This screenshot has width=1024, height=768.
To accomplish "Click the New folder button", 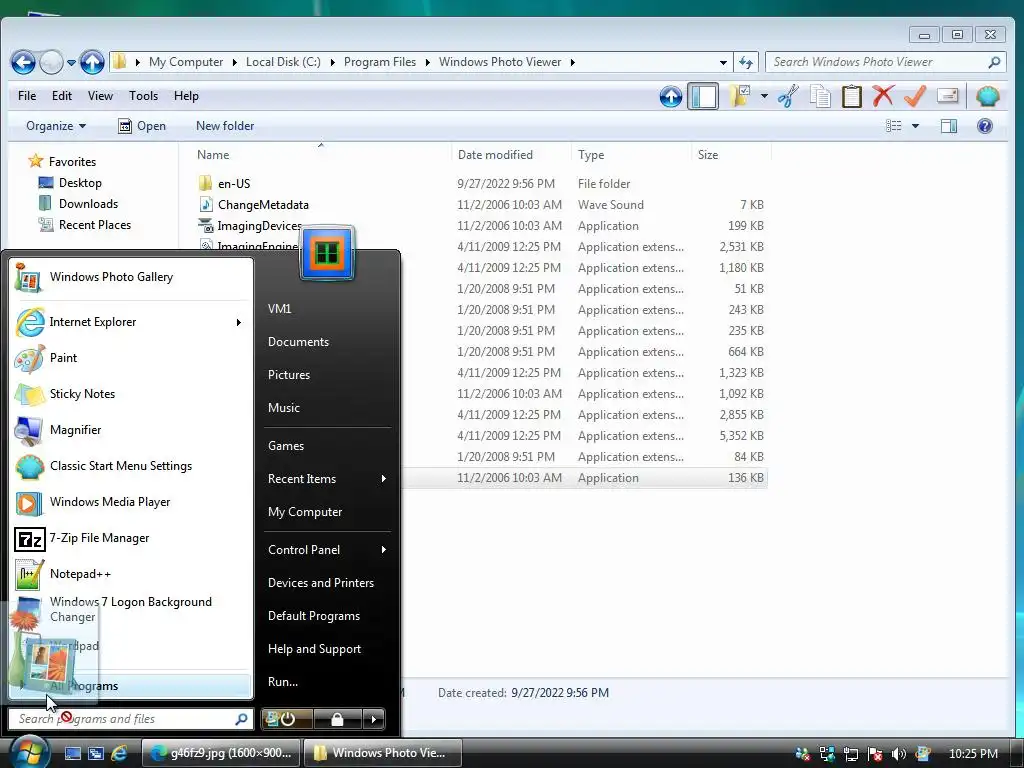I will tap(225, 126).
